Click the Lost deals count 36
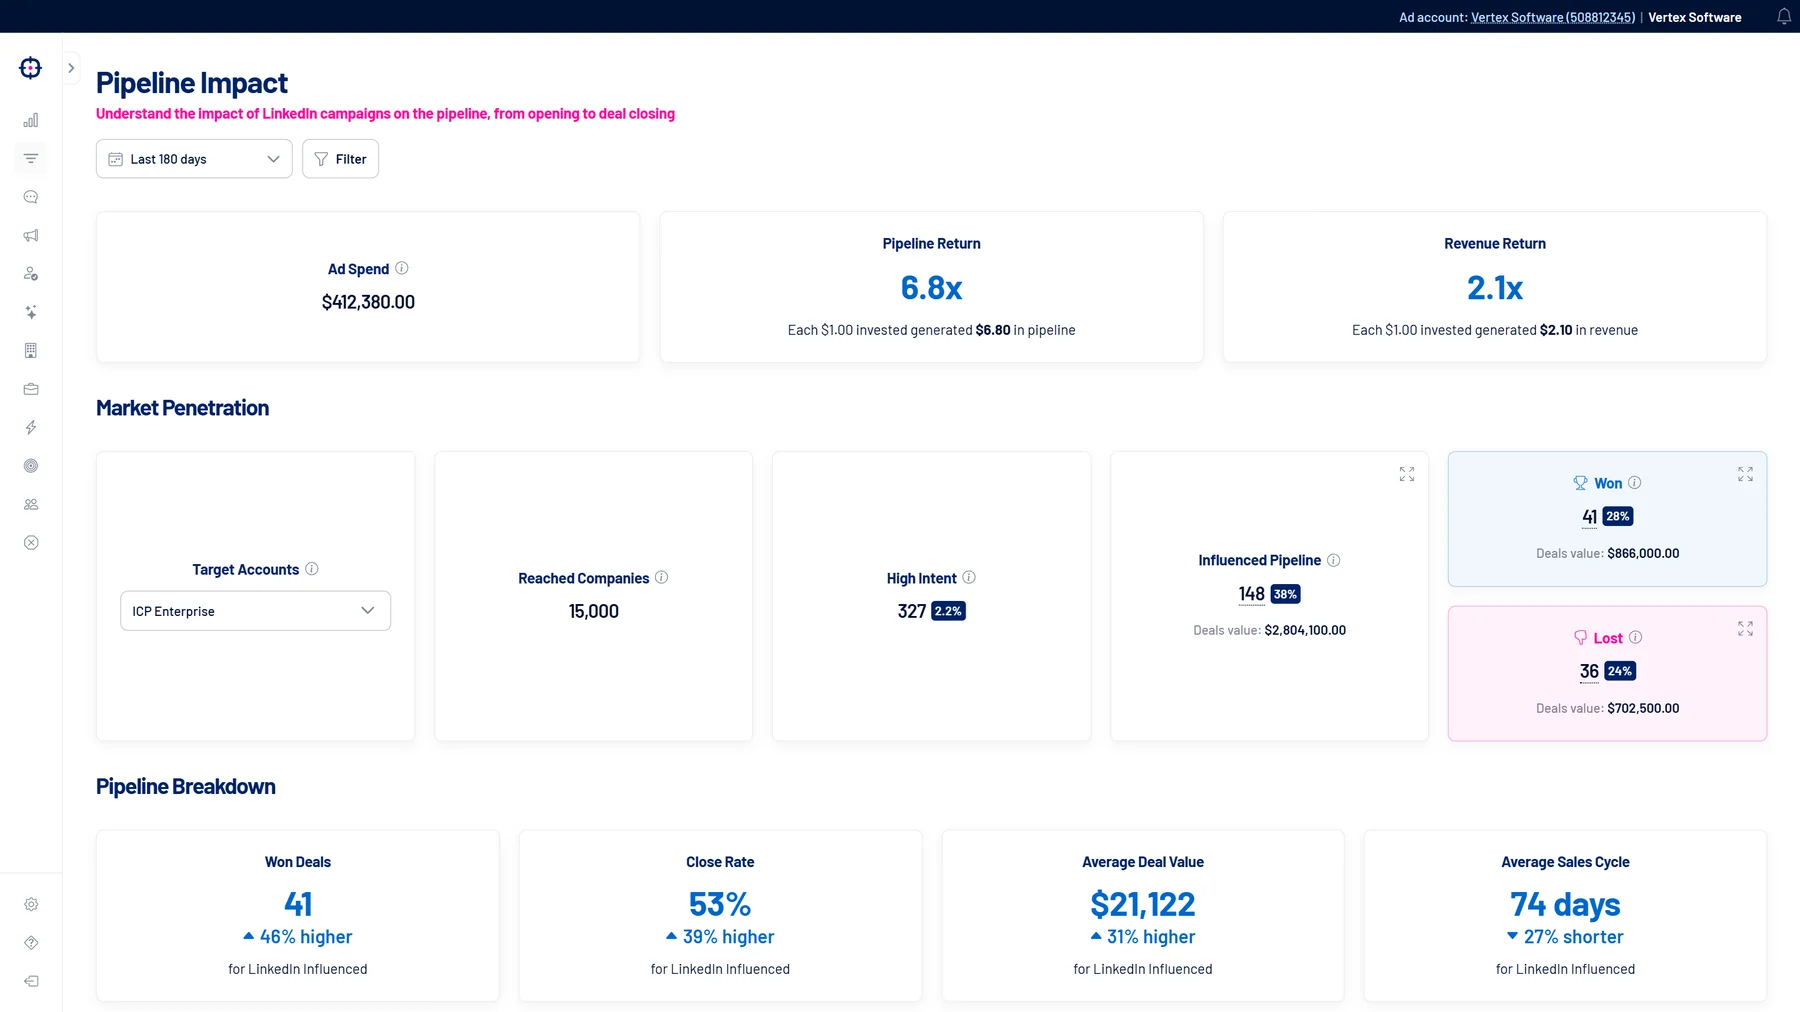This screenshot has height=1012, width=1800. tap(1589, 671)
